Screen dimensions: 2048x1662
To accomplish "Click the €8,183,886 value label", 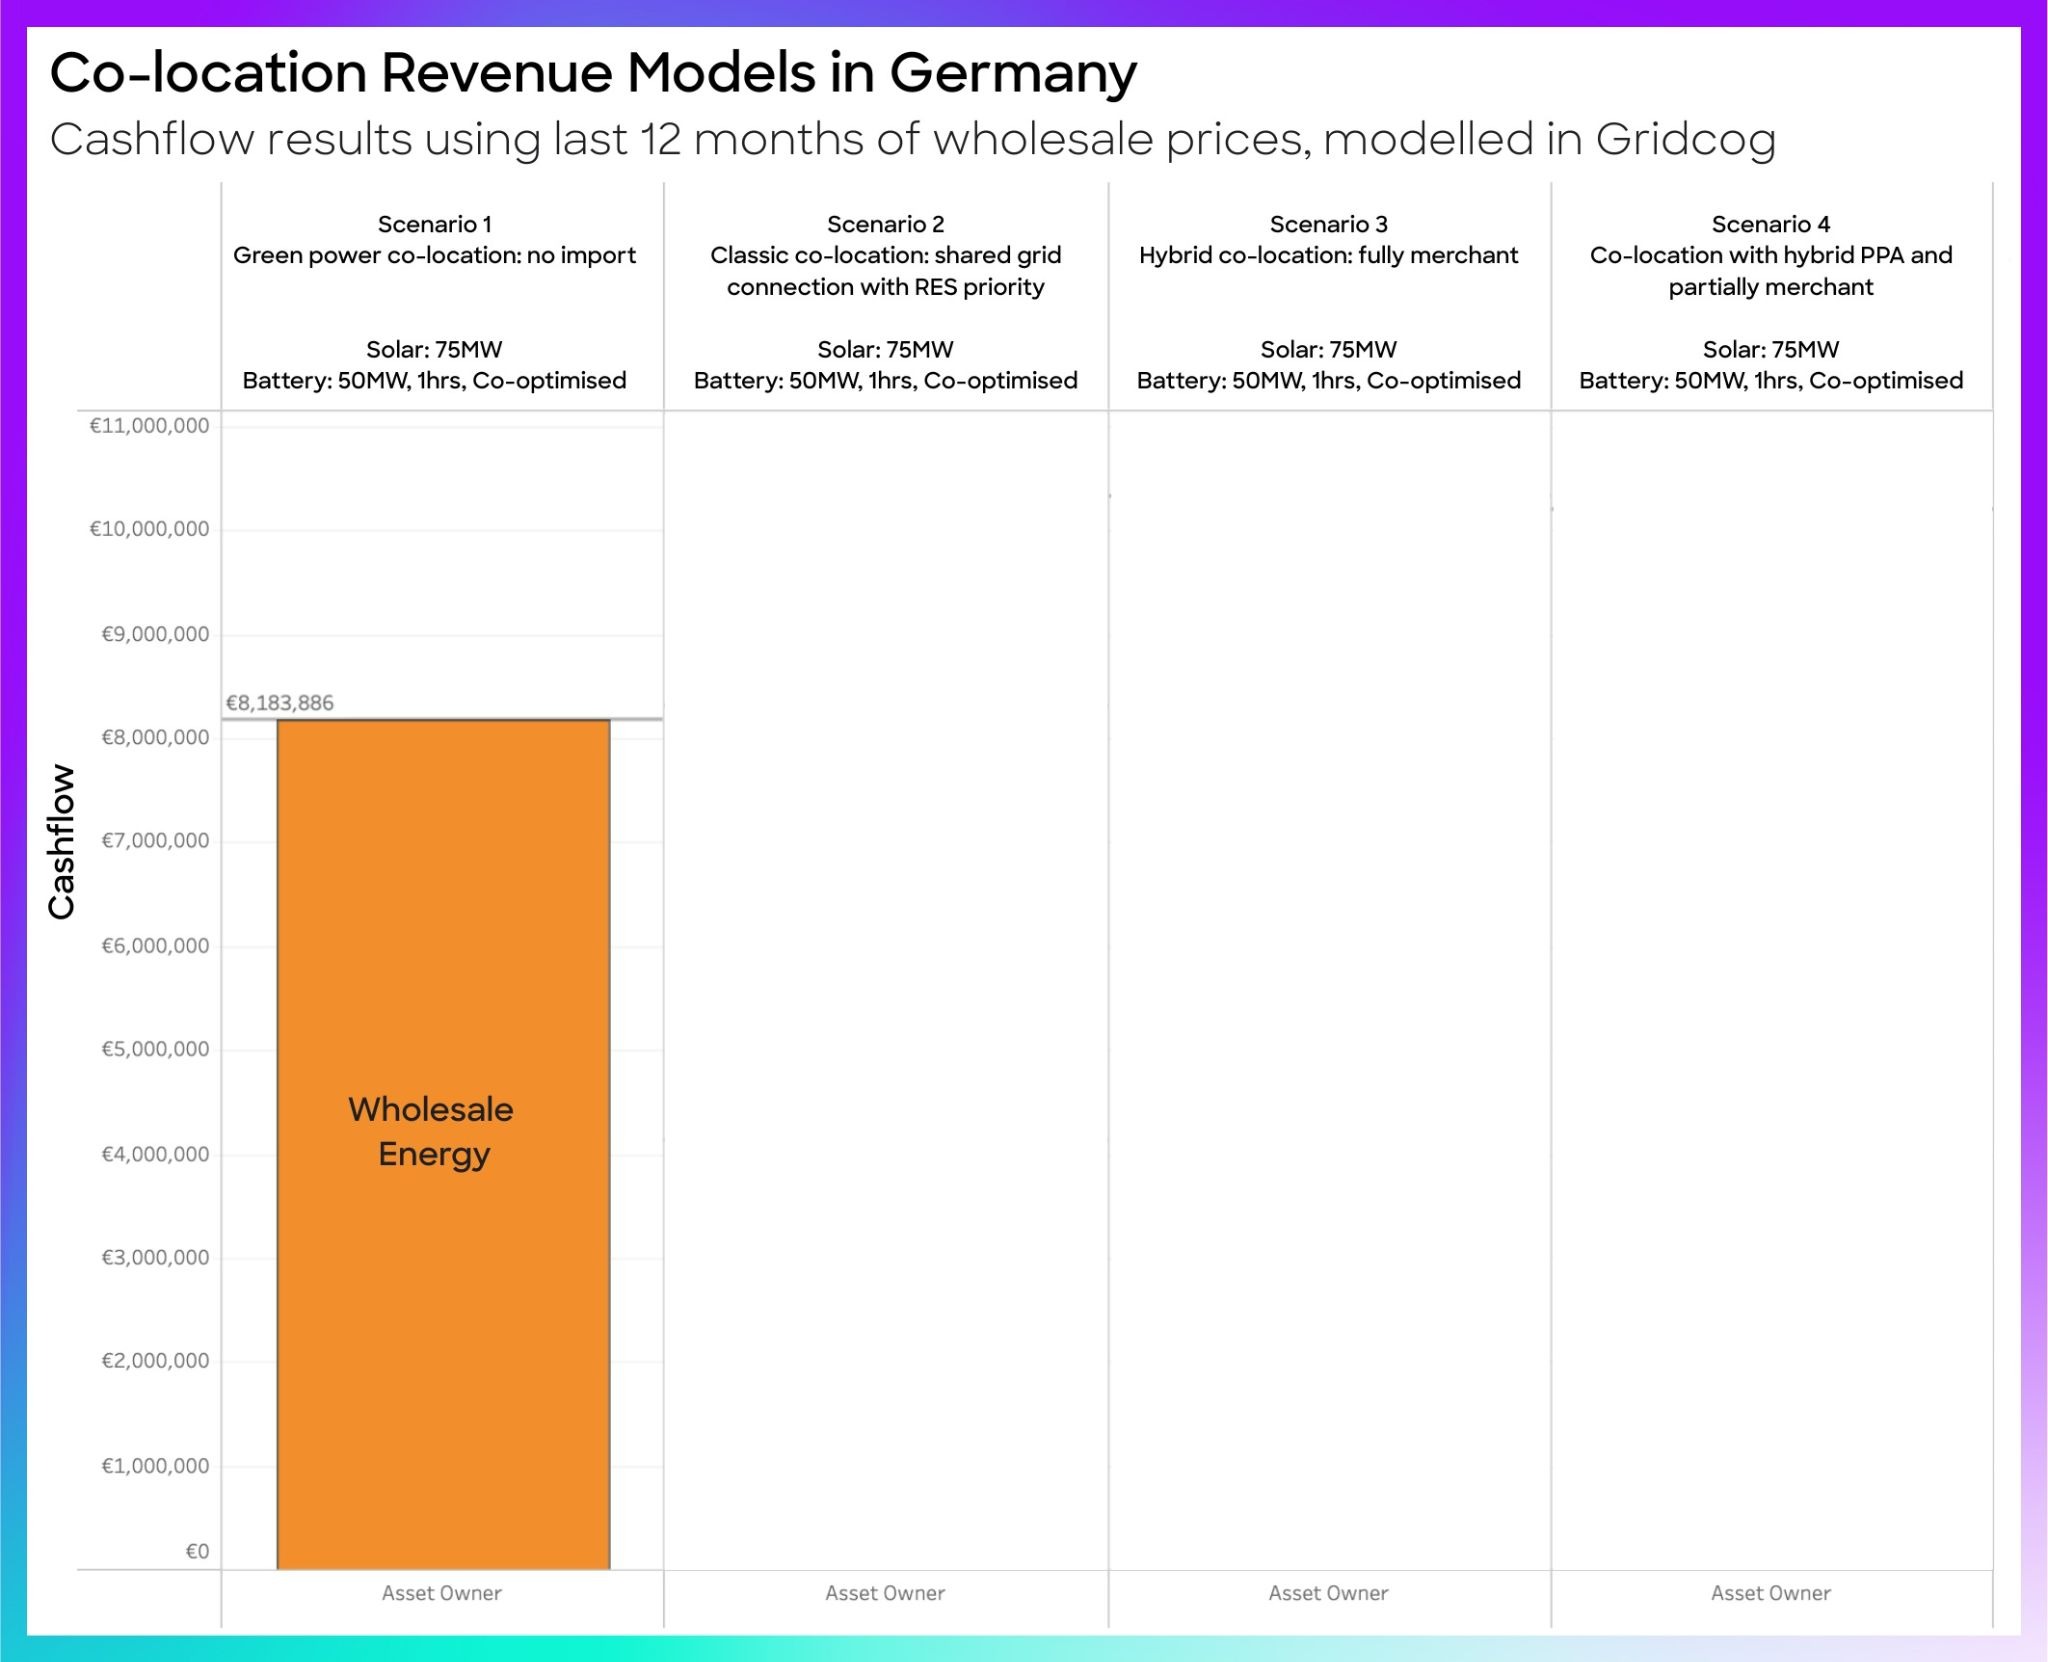I will [x=280, y=703].
